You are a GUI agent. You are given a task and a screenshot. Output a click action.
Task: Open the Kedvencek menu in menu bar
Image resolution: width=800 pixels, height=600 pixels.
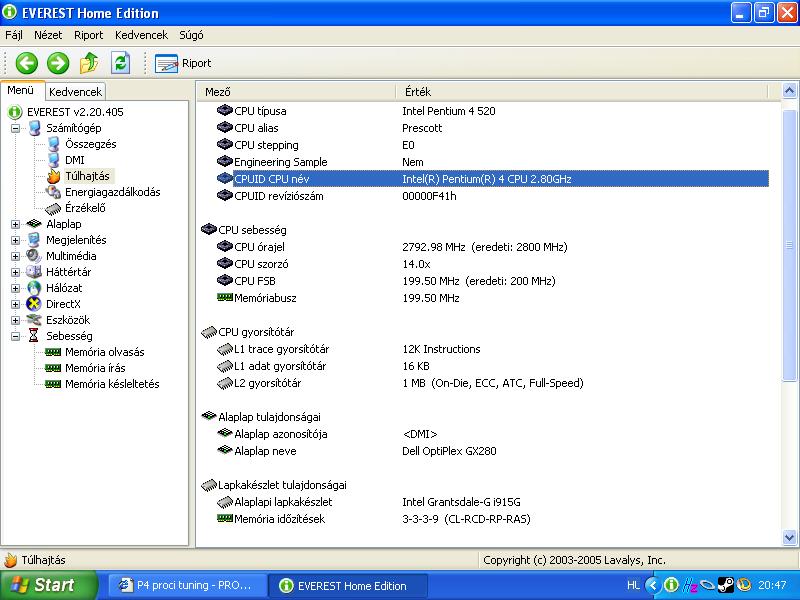click(141, 35)
